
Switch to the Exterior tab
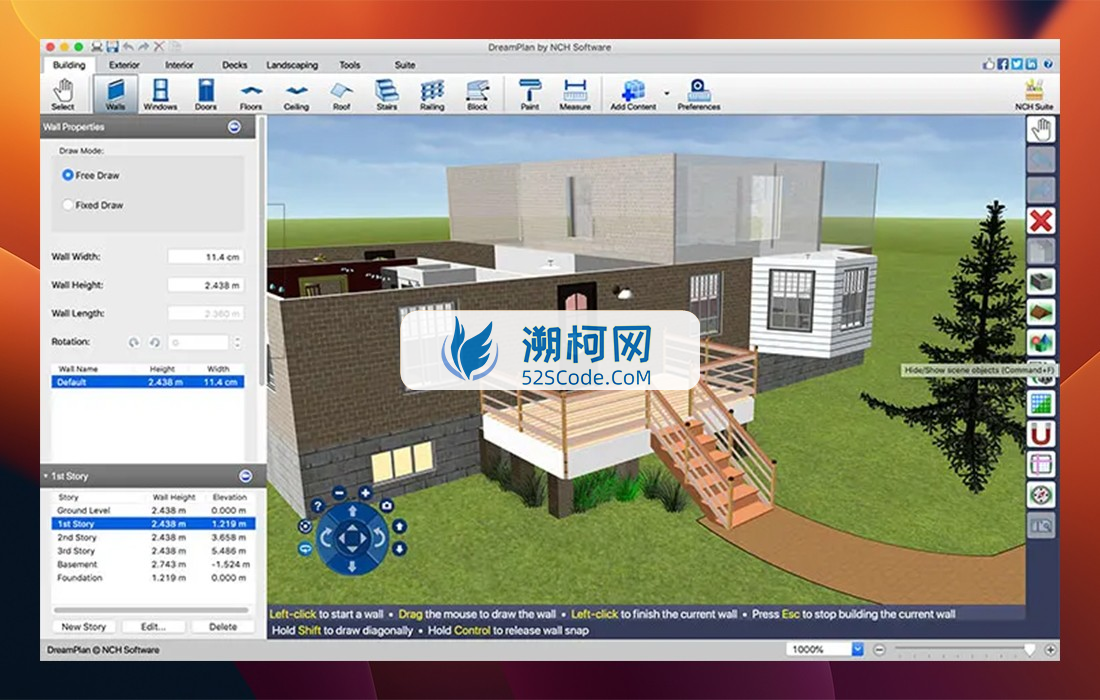pos(124,65)
